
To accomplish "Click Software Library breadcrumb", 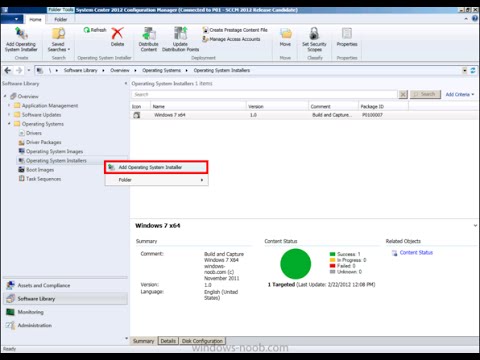I will [x=81, y=70].
